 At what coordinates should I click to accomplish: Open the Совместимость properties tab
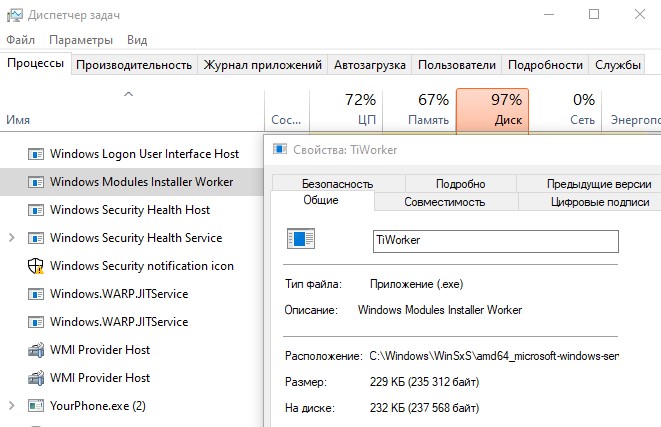(444, 202)
